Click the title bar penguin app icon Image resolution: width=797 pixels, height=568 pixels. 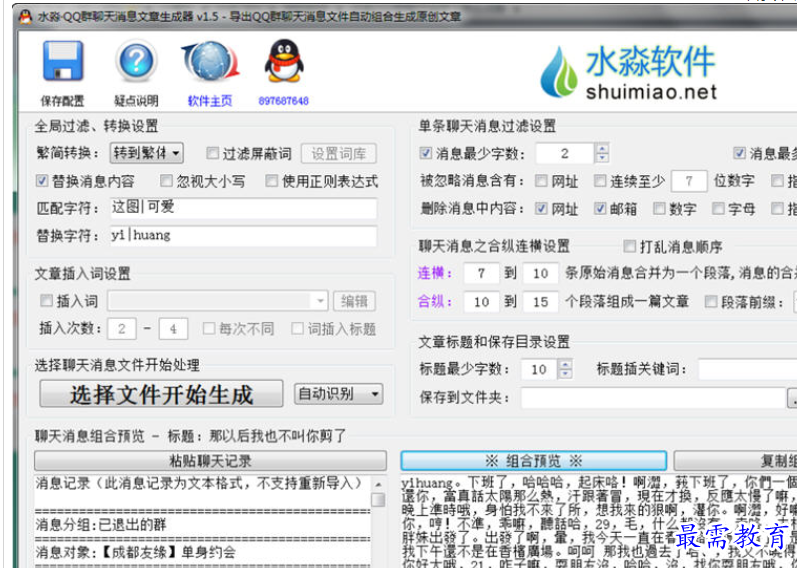click(x=25, y=17)
